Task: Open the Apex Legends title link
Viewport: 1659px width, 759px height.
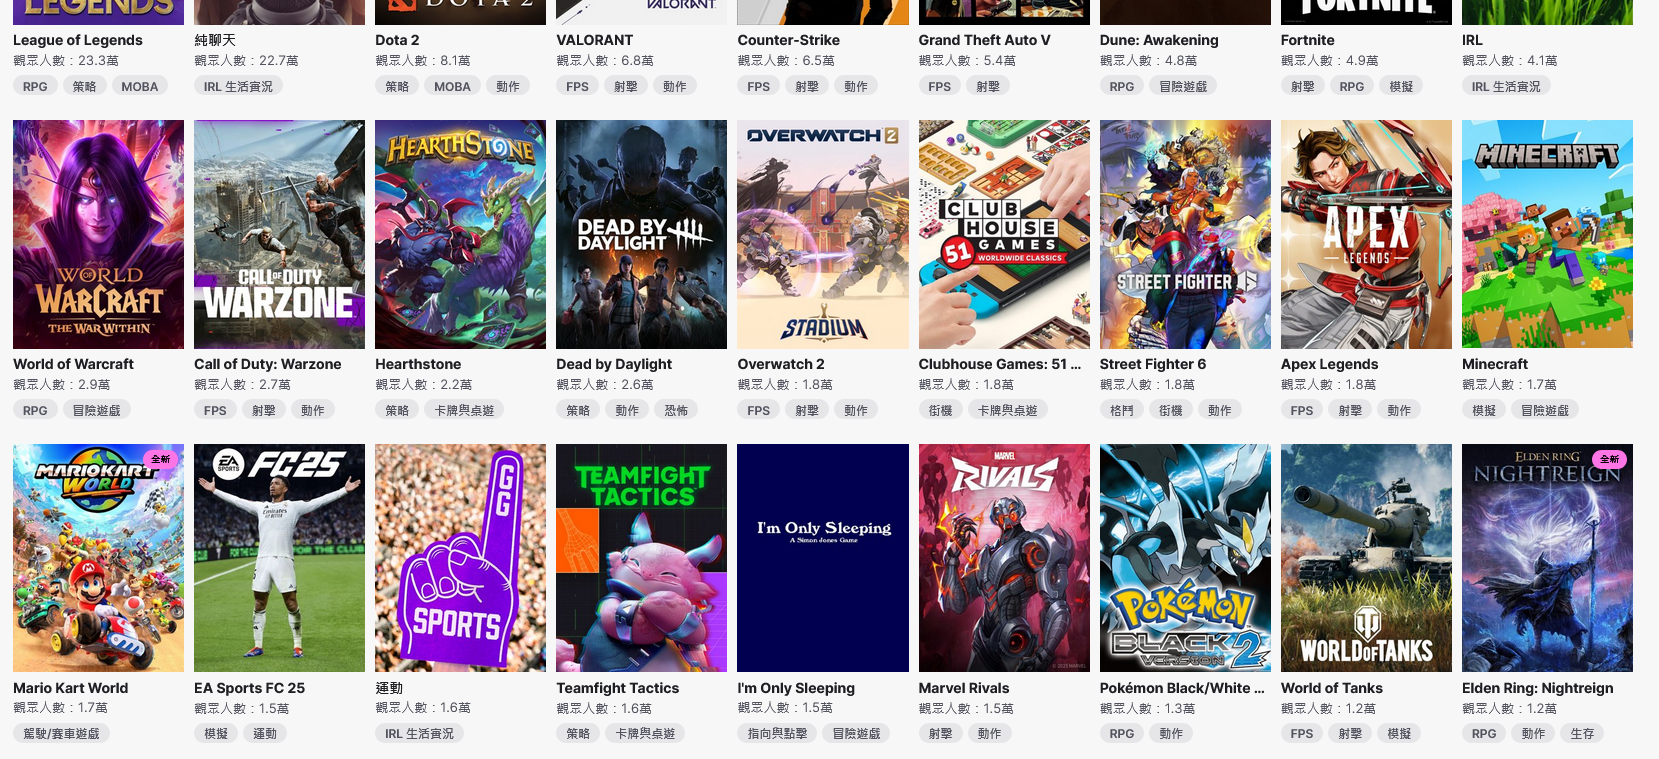Action: point(1329,364)
